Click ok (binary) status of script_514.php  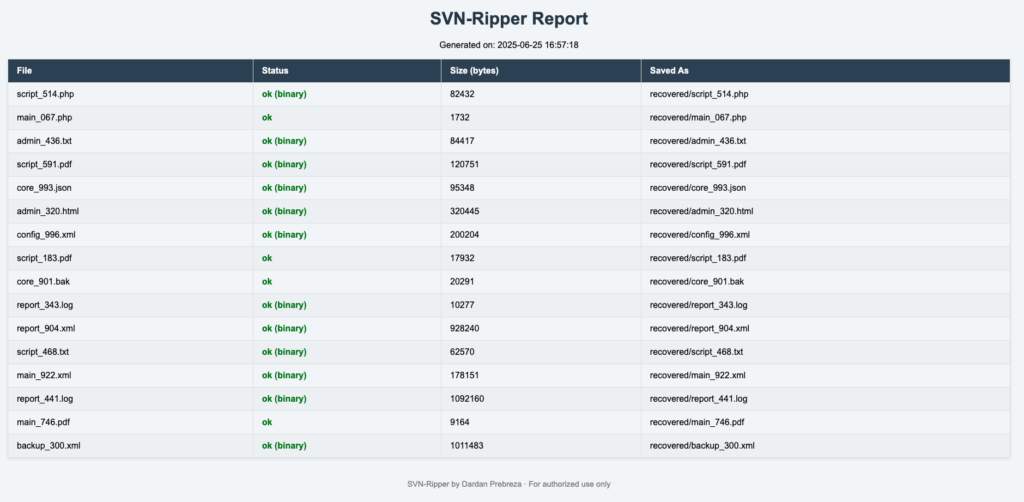coord(284,94)
